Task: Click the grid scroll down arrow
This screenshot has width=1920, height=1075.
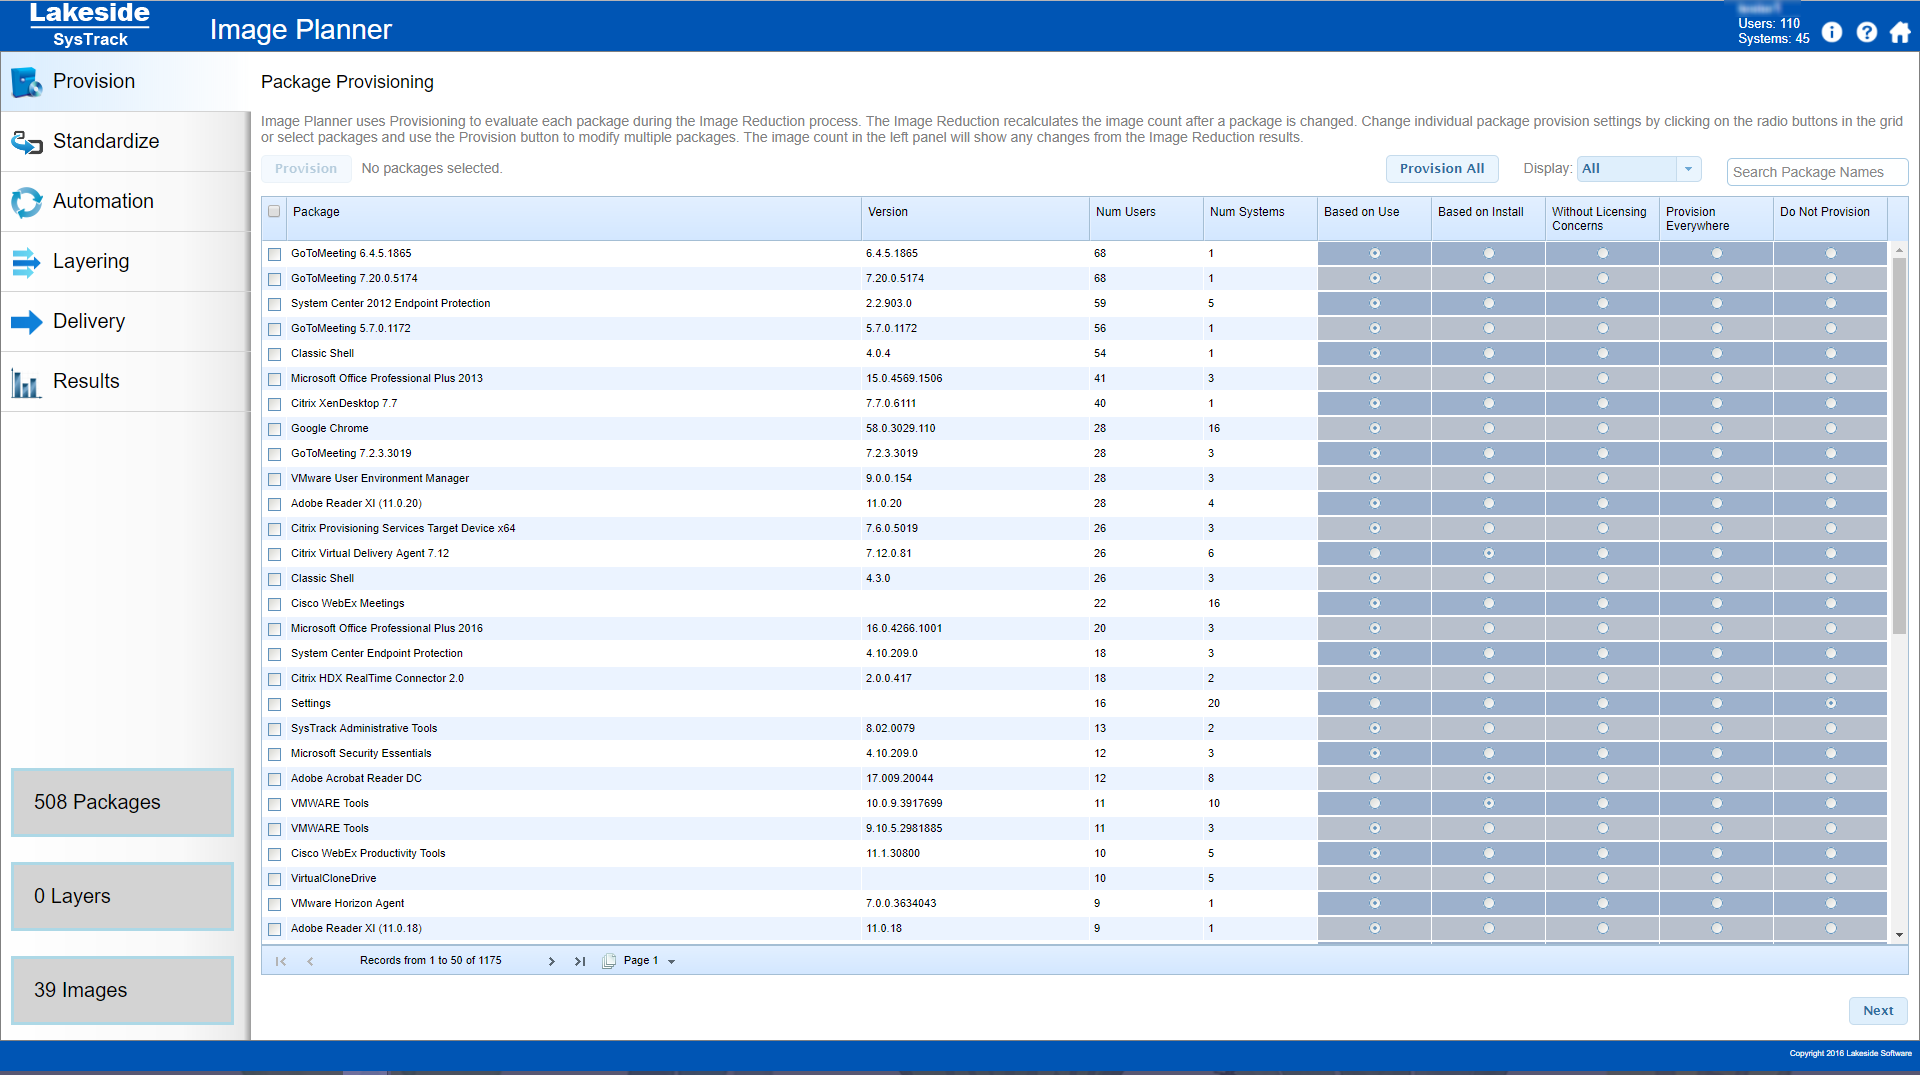Action: click(1899, 935)
